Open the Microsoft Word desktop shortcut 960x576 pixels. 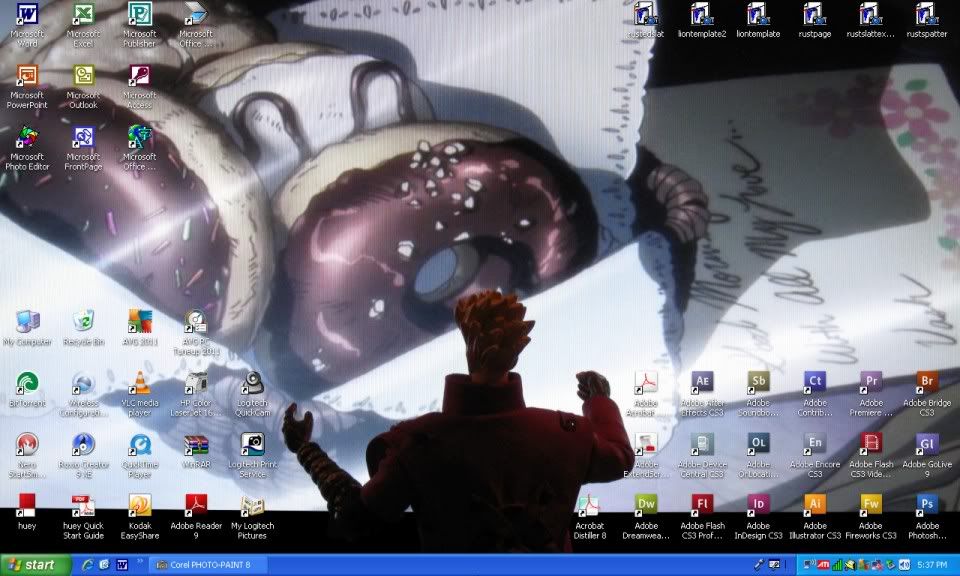(27, 14)
